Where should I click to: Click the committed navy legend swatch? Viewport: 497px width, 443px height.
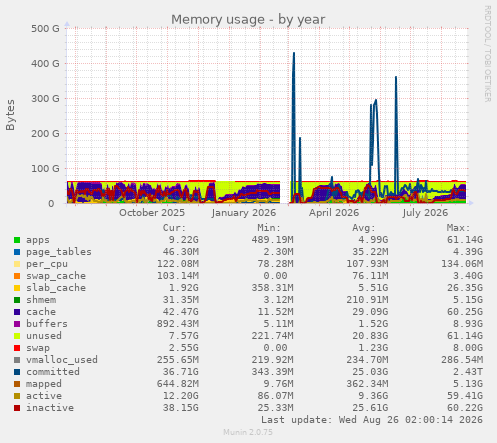point(17,372)
